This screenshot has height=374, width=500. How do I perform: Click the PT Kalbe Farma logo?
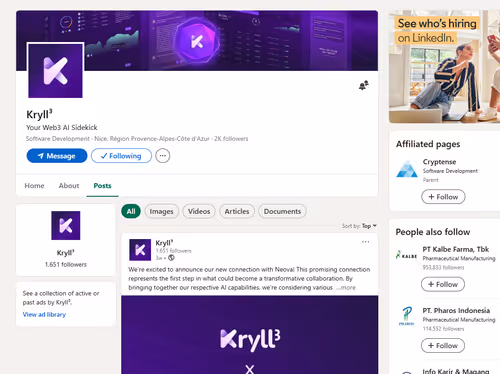pos(406,255)
